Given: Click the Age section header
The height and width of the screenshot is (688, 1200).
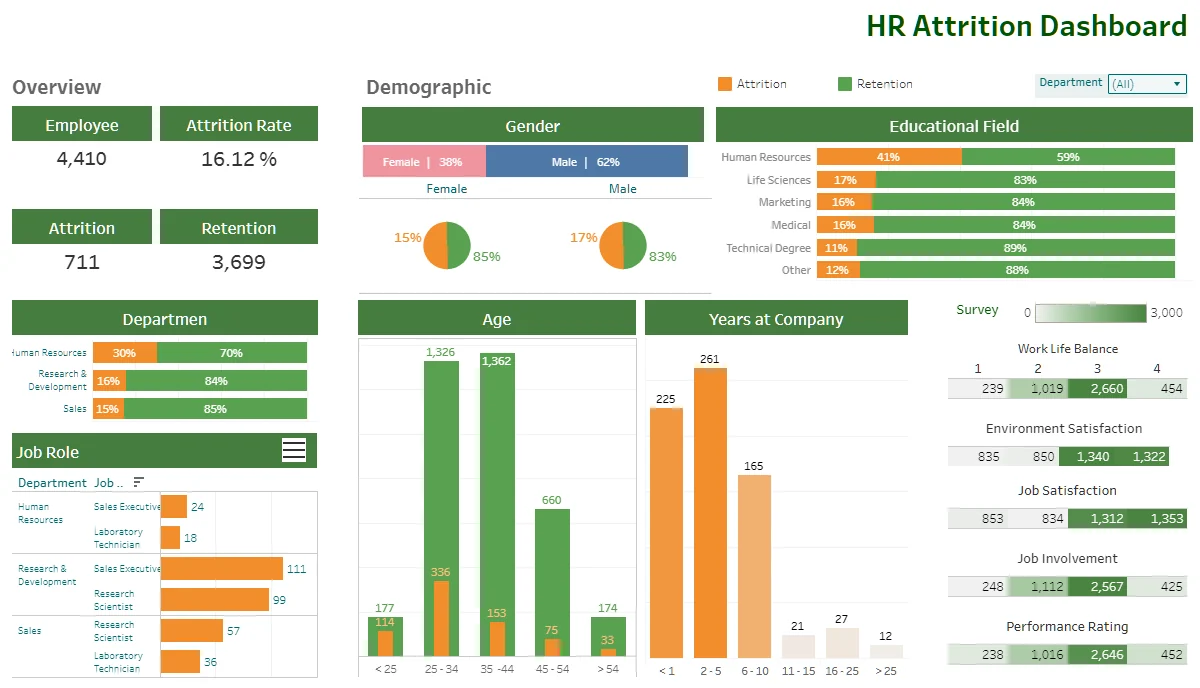Looking at the screenshot, I should pyautogui.click(x=497, y=319).
